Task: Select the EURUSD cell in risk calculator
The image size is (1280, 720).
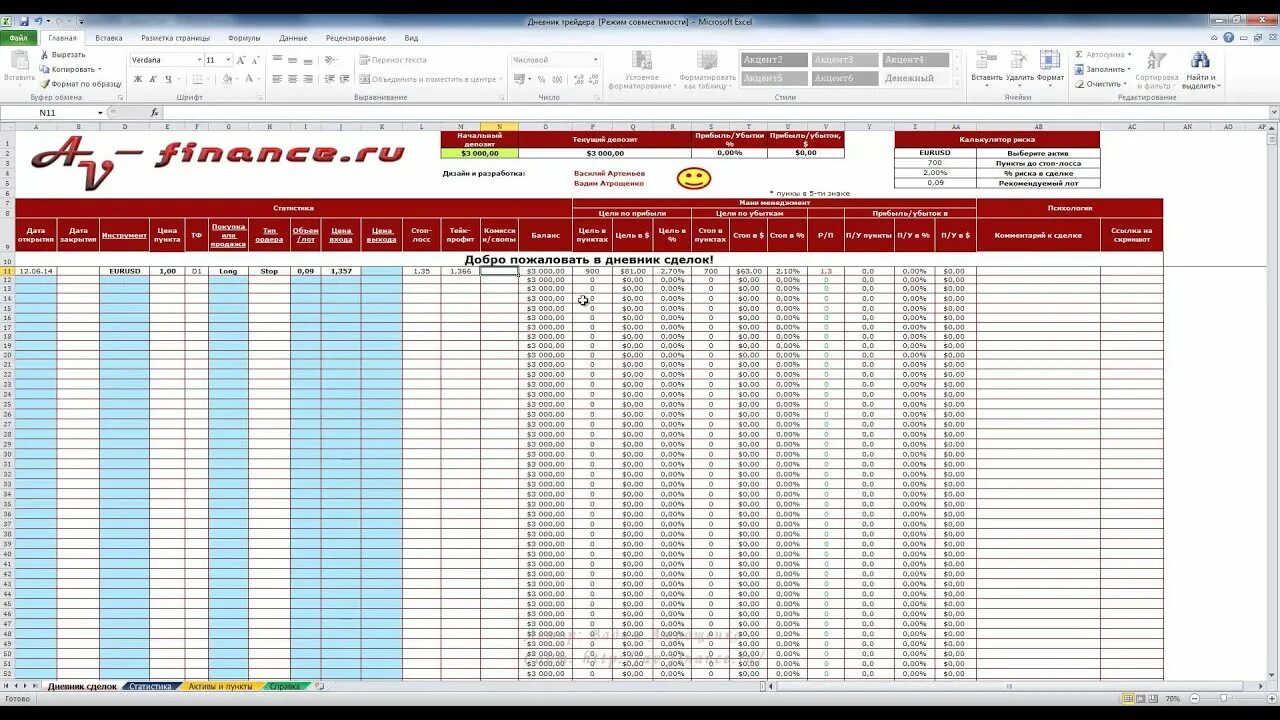Action: tap(934, 153)
